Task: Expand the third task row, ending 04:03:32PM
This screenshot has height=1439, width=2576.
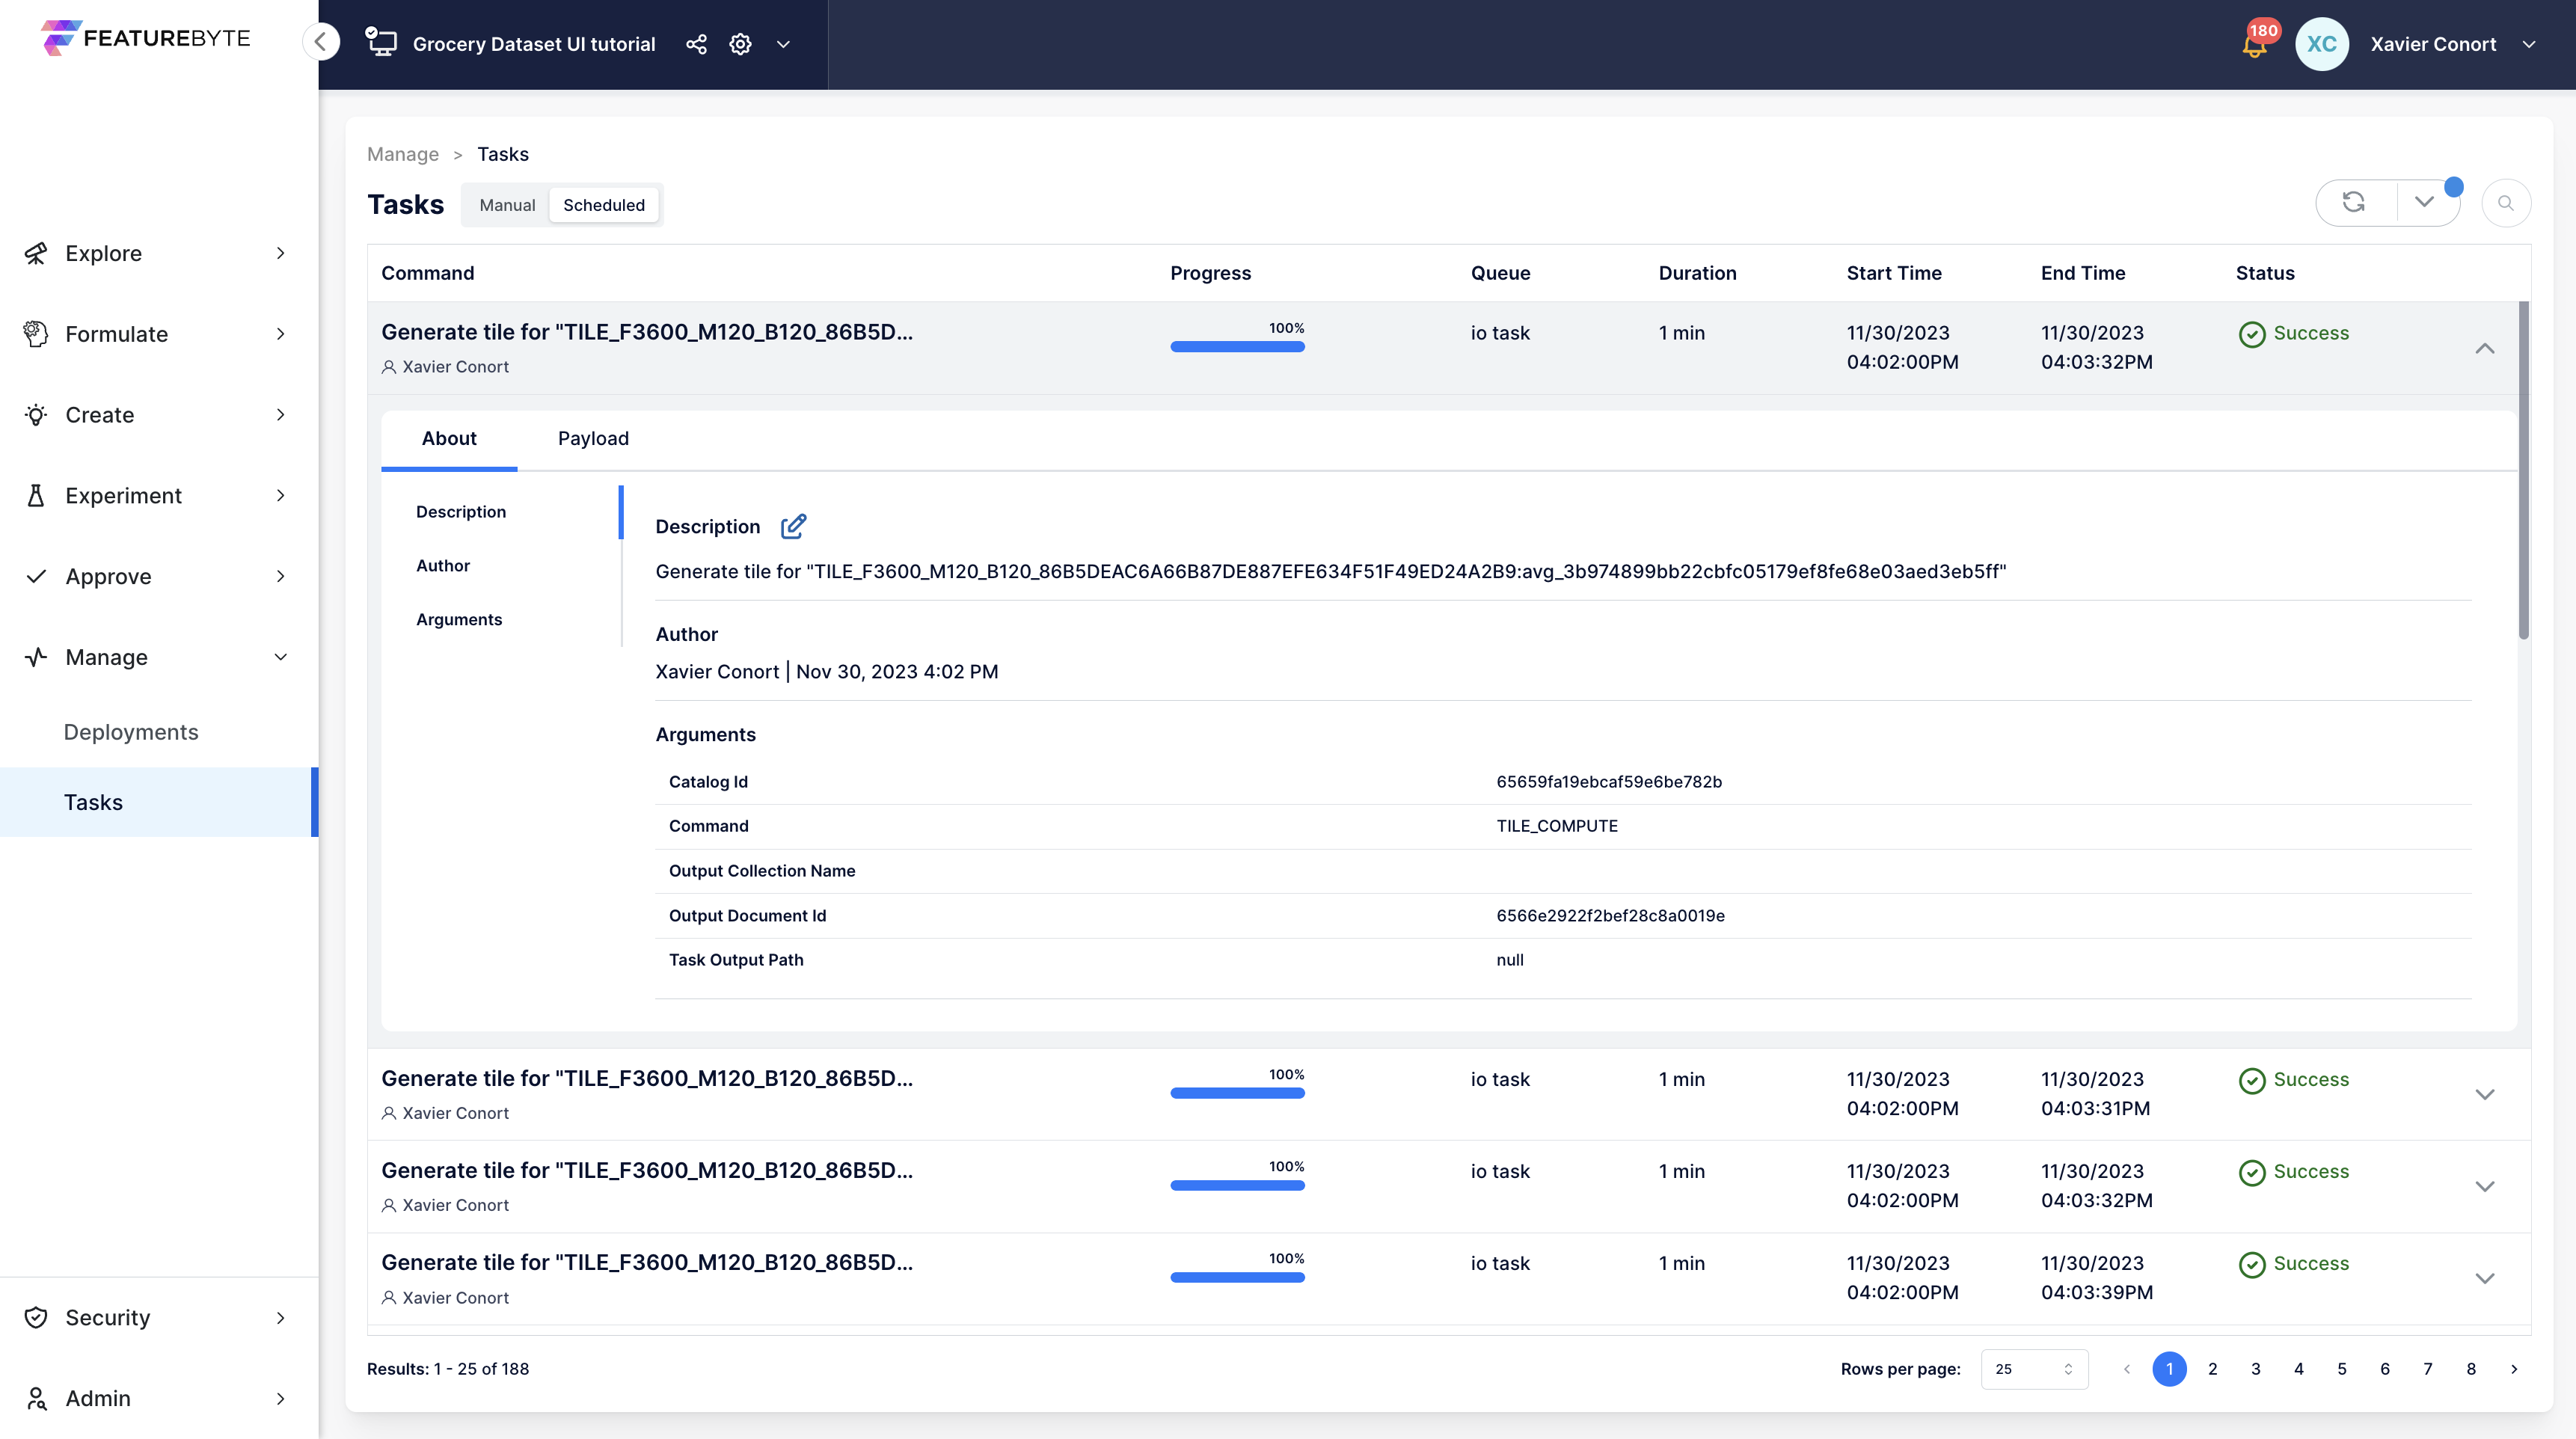Action: point(2485,1186)
